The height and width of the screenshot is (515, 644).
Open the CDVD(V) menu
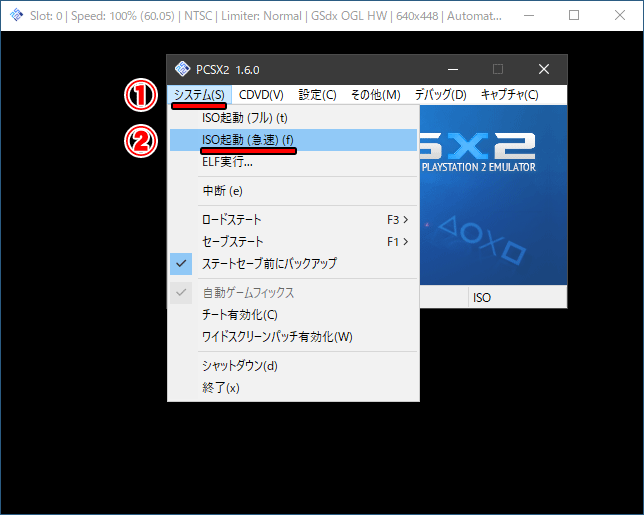[x=261, y=95]
